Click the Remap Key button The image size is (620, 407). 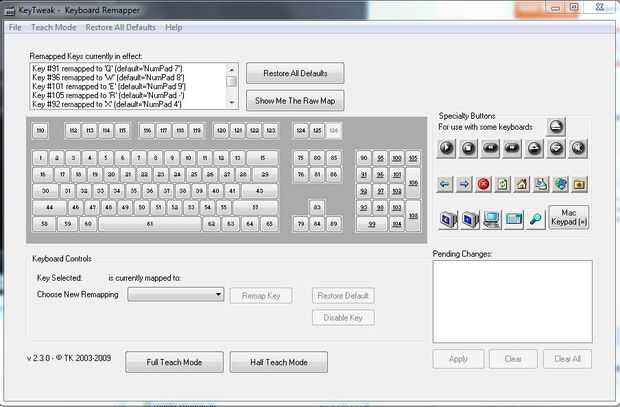[261, 295]
